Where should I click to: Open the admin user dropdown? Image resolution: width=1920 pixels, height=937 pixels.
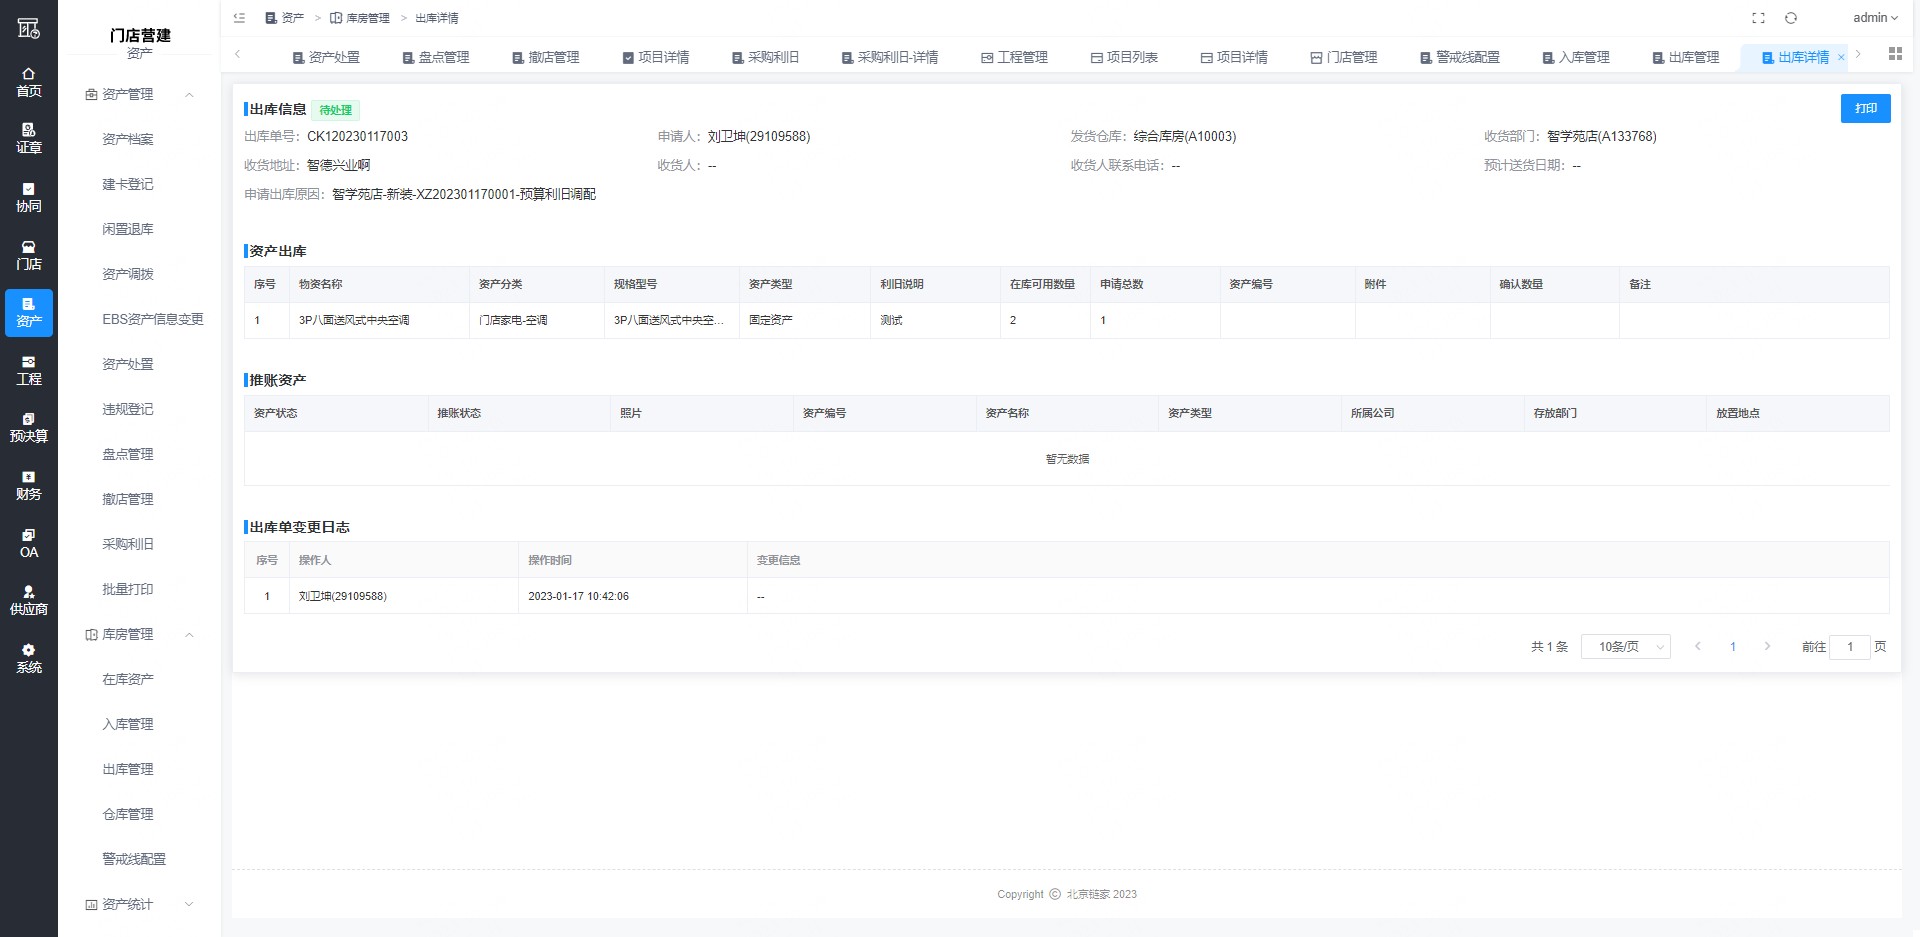point(1874,18)
